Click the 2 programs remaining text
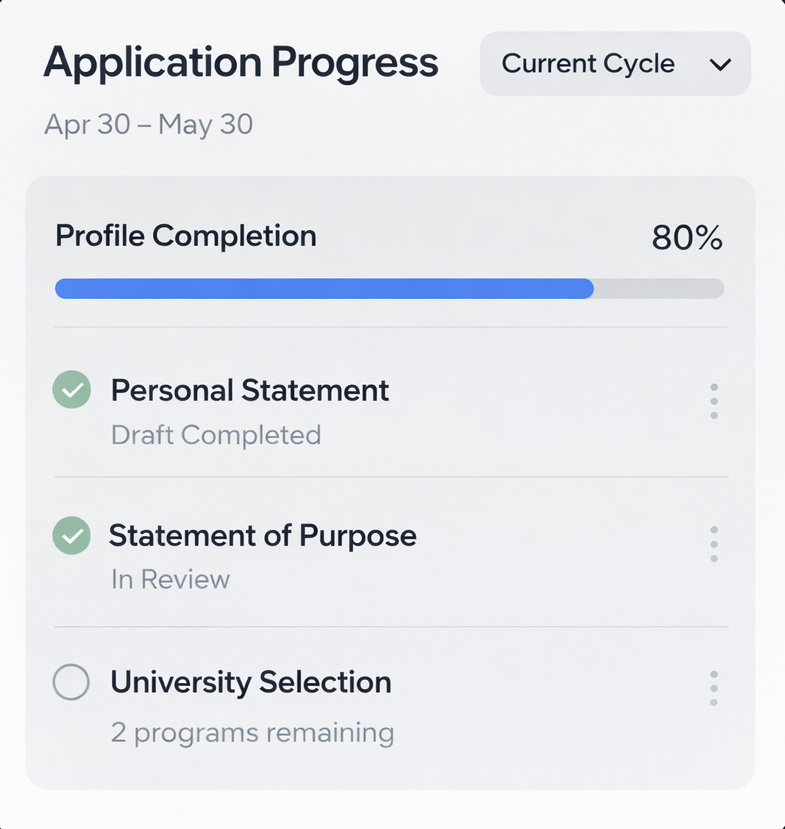Viewport: 785px width, 829px height. (x=252, y=732)
